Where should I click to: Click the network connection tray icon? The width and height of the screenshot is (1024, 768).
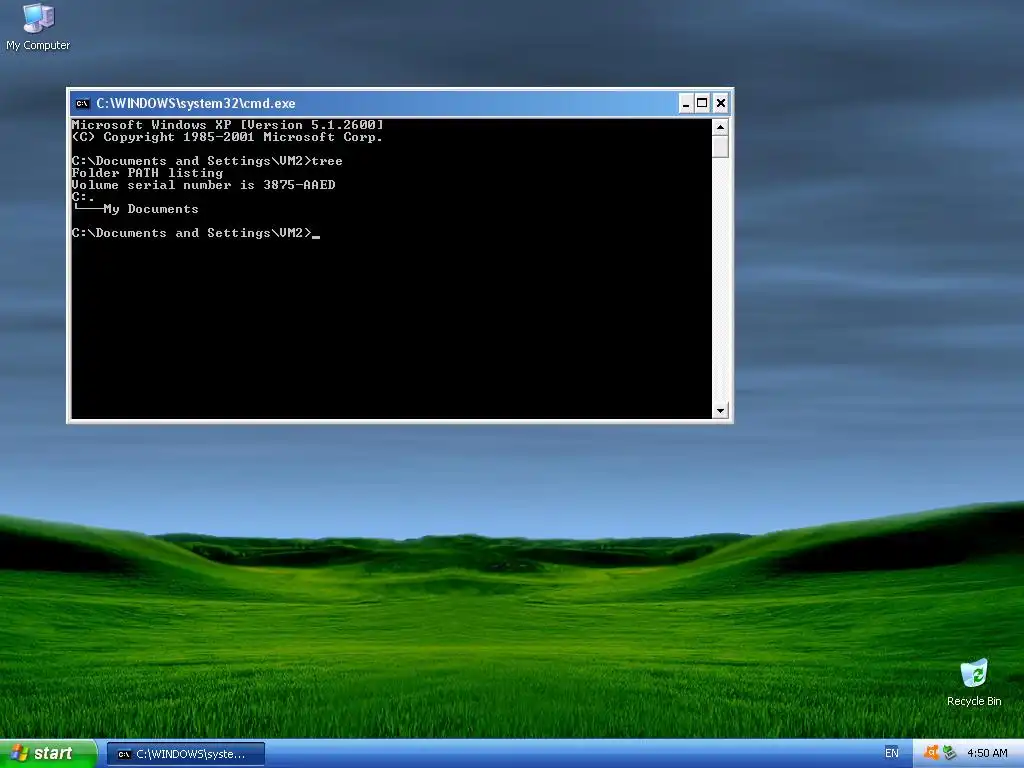[x=950, y=753]
